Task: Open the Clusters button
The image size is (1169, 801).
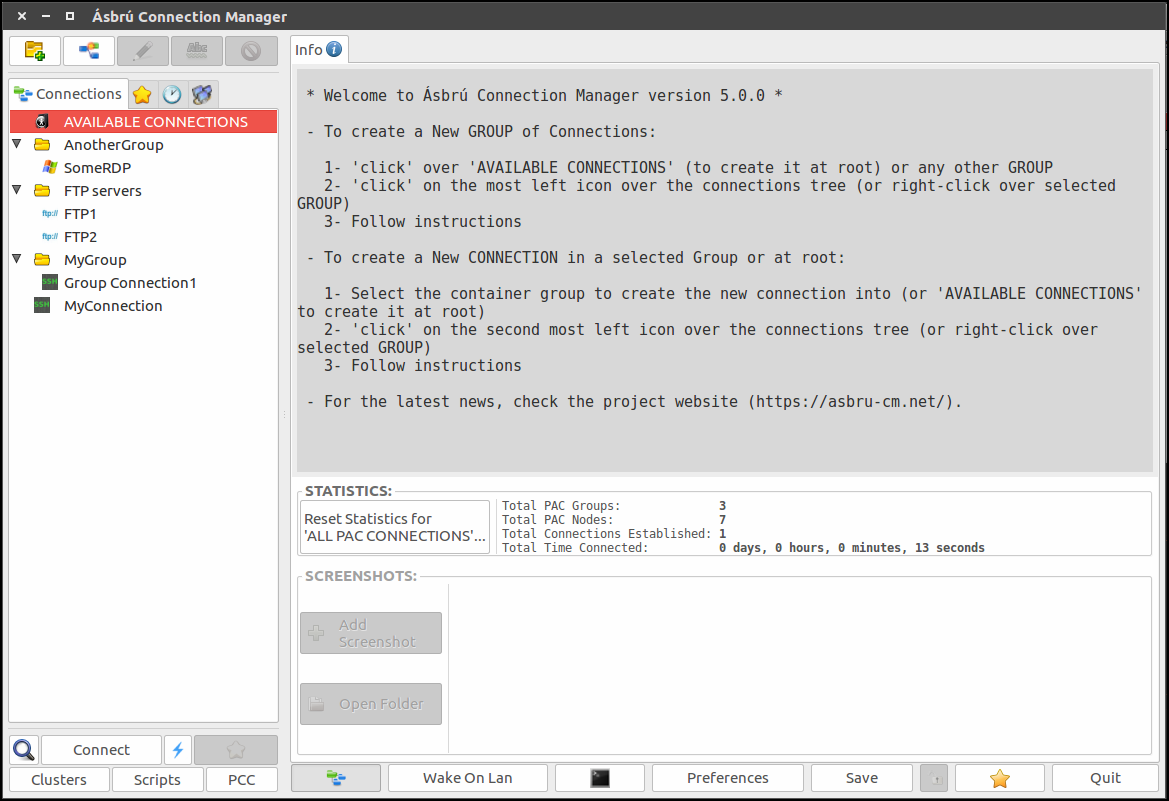Action: (x=59, y=779)
